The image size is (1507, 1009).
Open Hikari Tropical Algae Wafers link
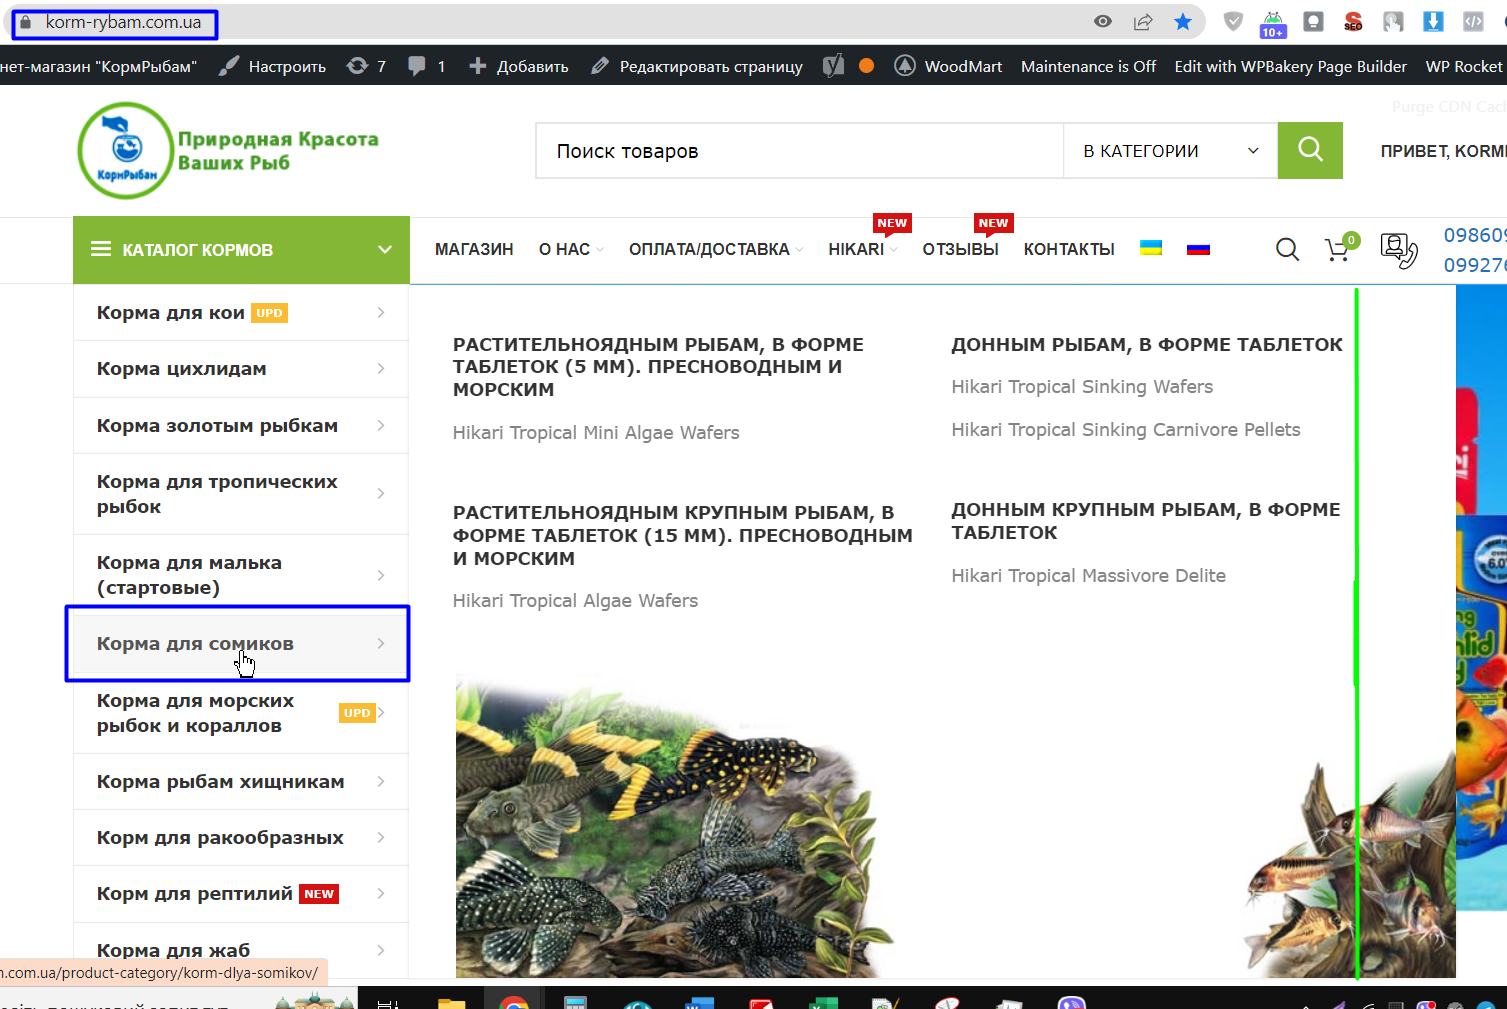[x=575, y=601]
